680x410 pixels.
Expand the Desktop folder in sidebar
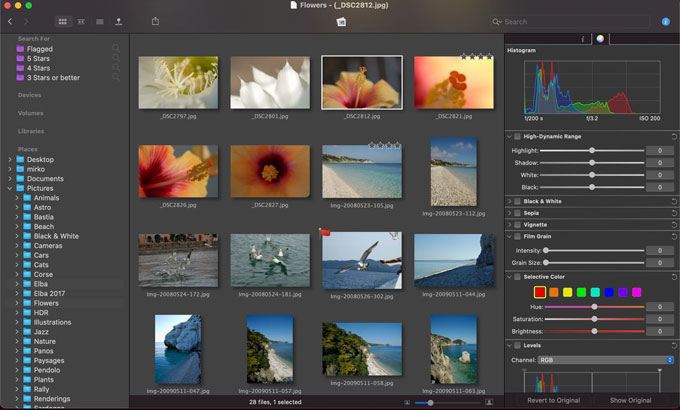point(10,160)
